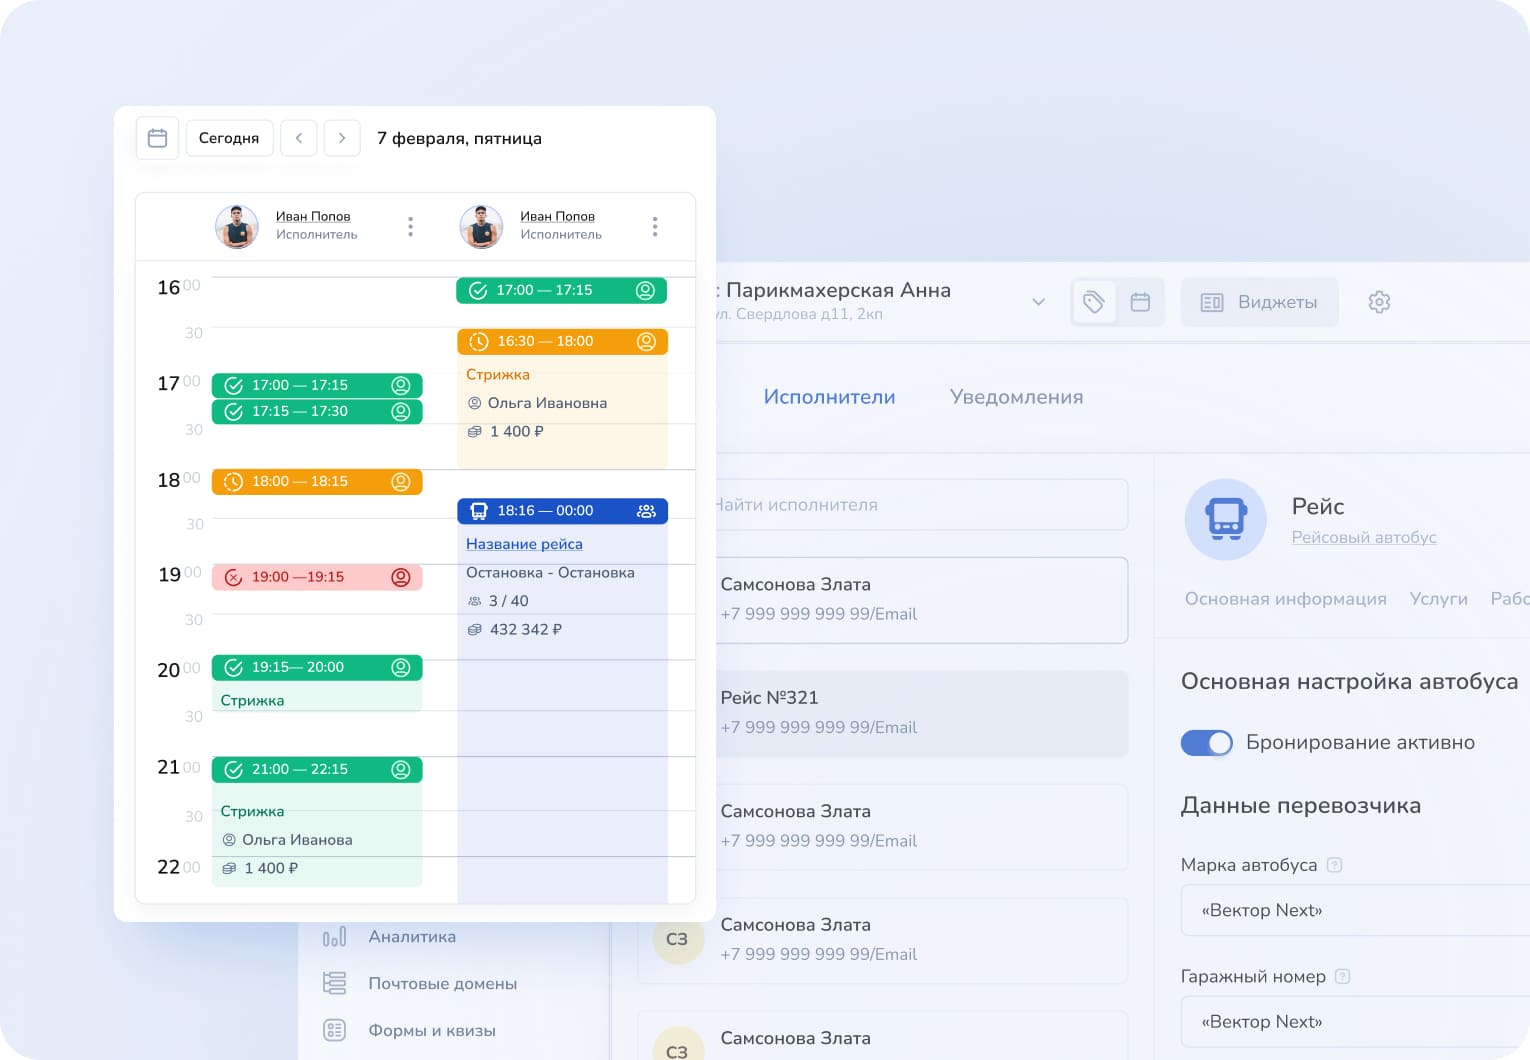The width and height of the screenshot is (1530, 1060).
Task: Follow the Название рейса link
Action: (x=524, y=544)
